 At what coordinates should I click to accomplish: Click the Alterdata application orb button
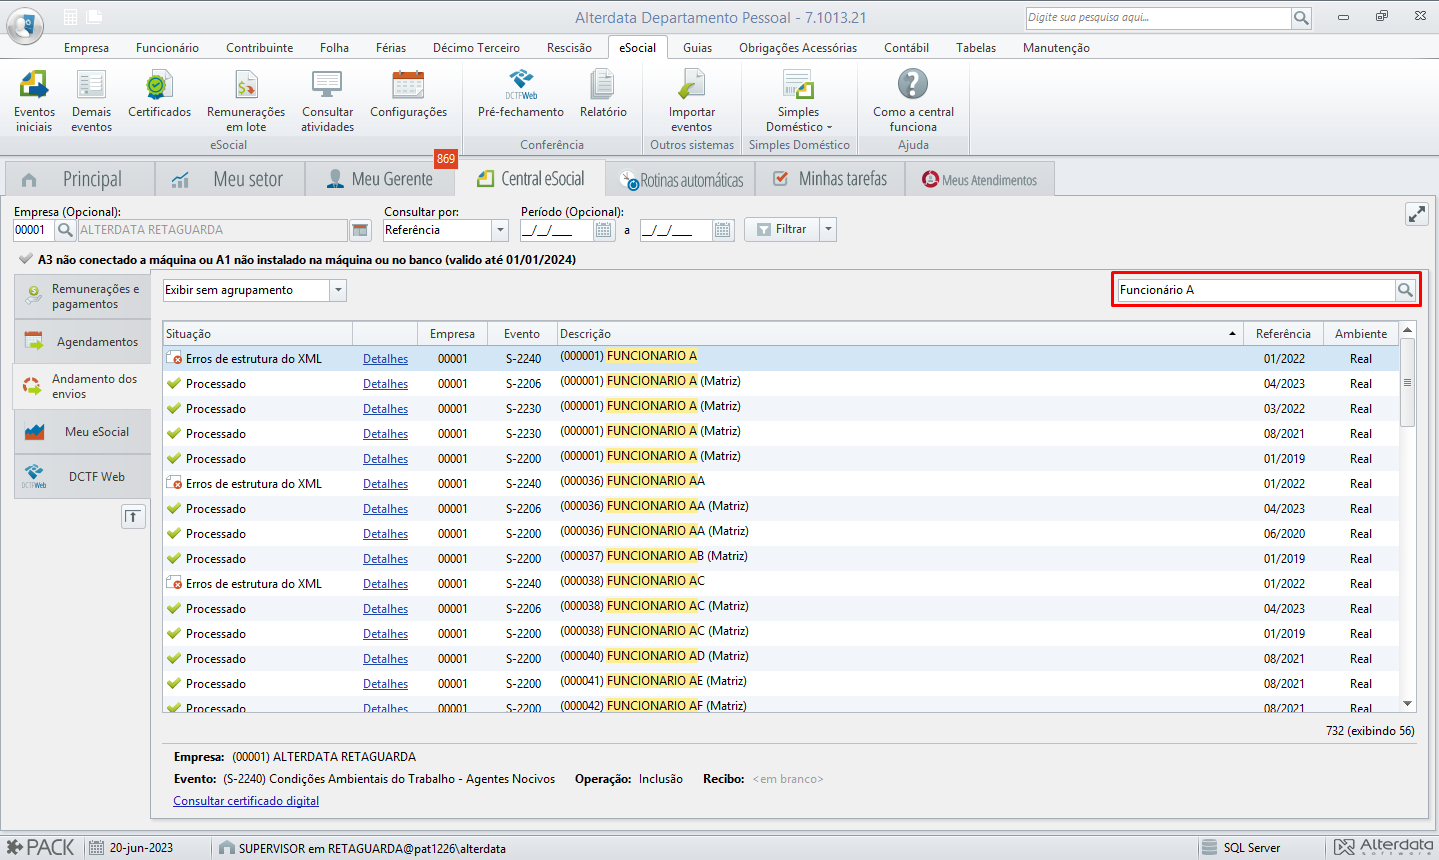pyautogui.click(x=25, y=25)
